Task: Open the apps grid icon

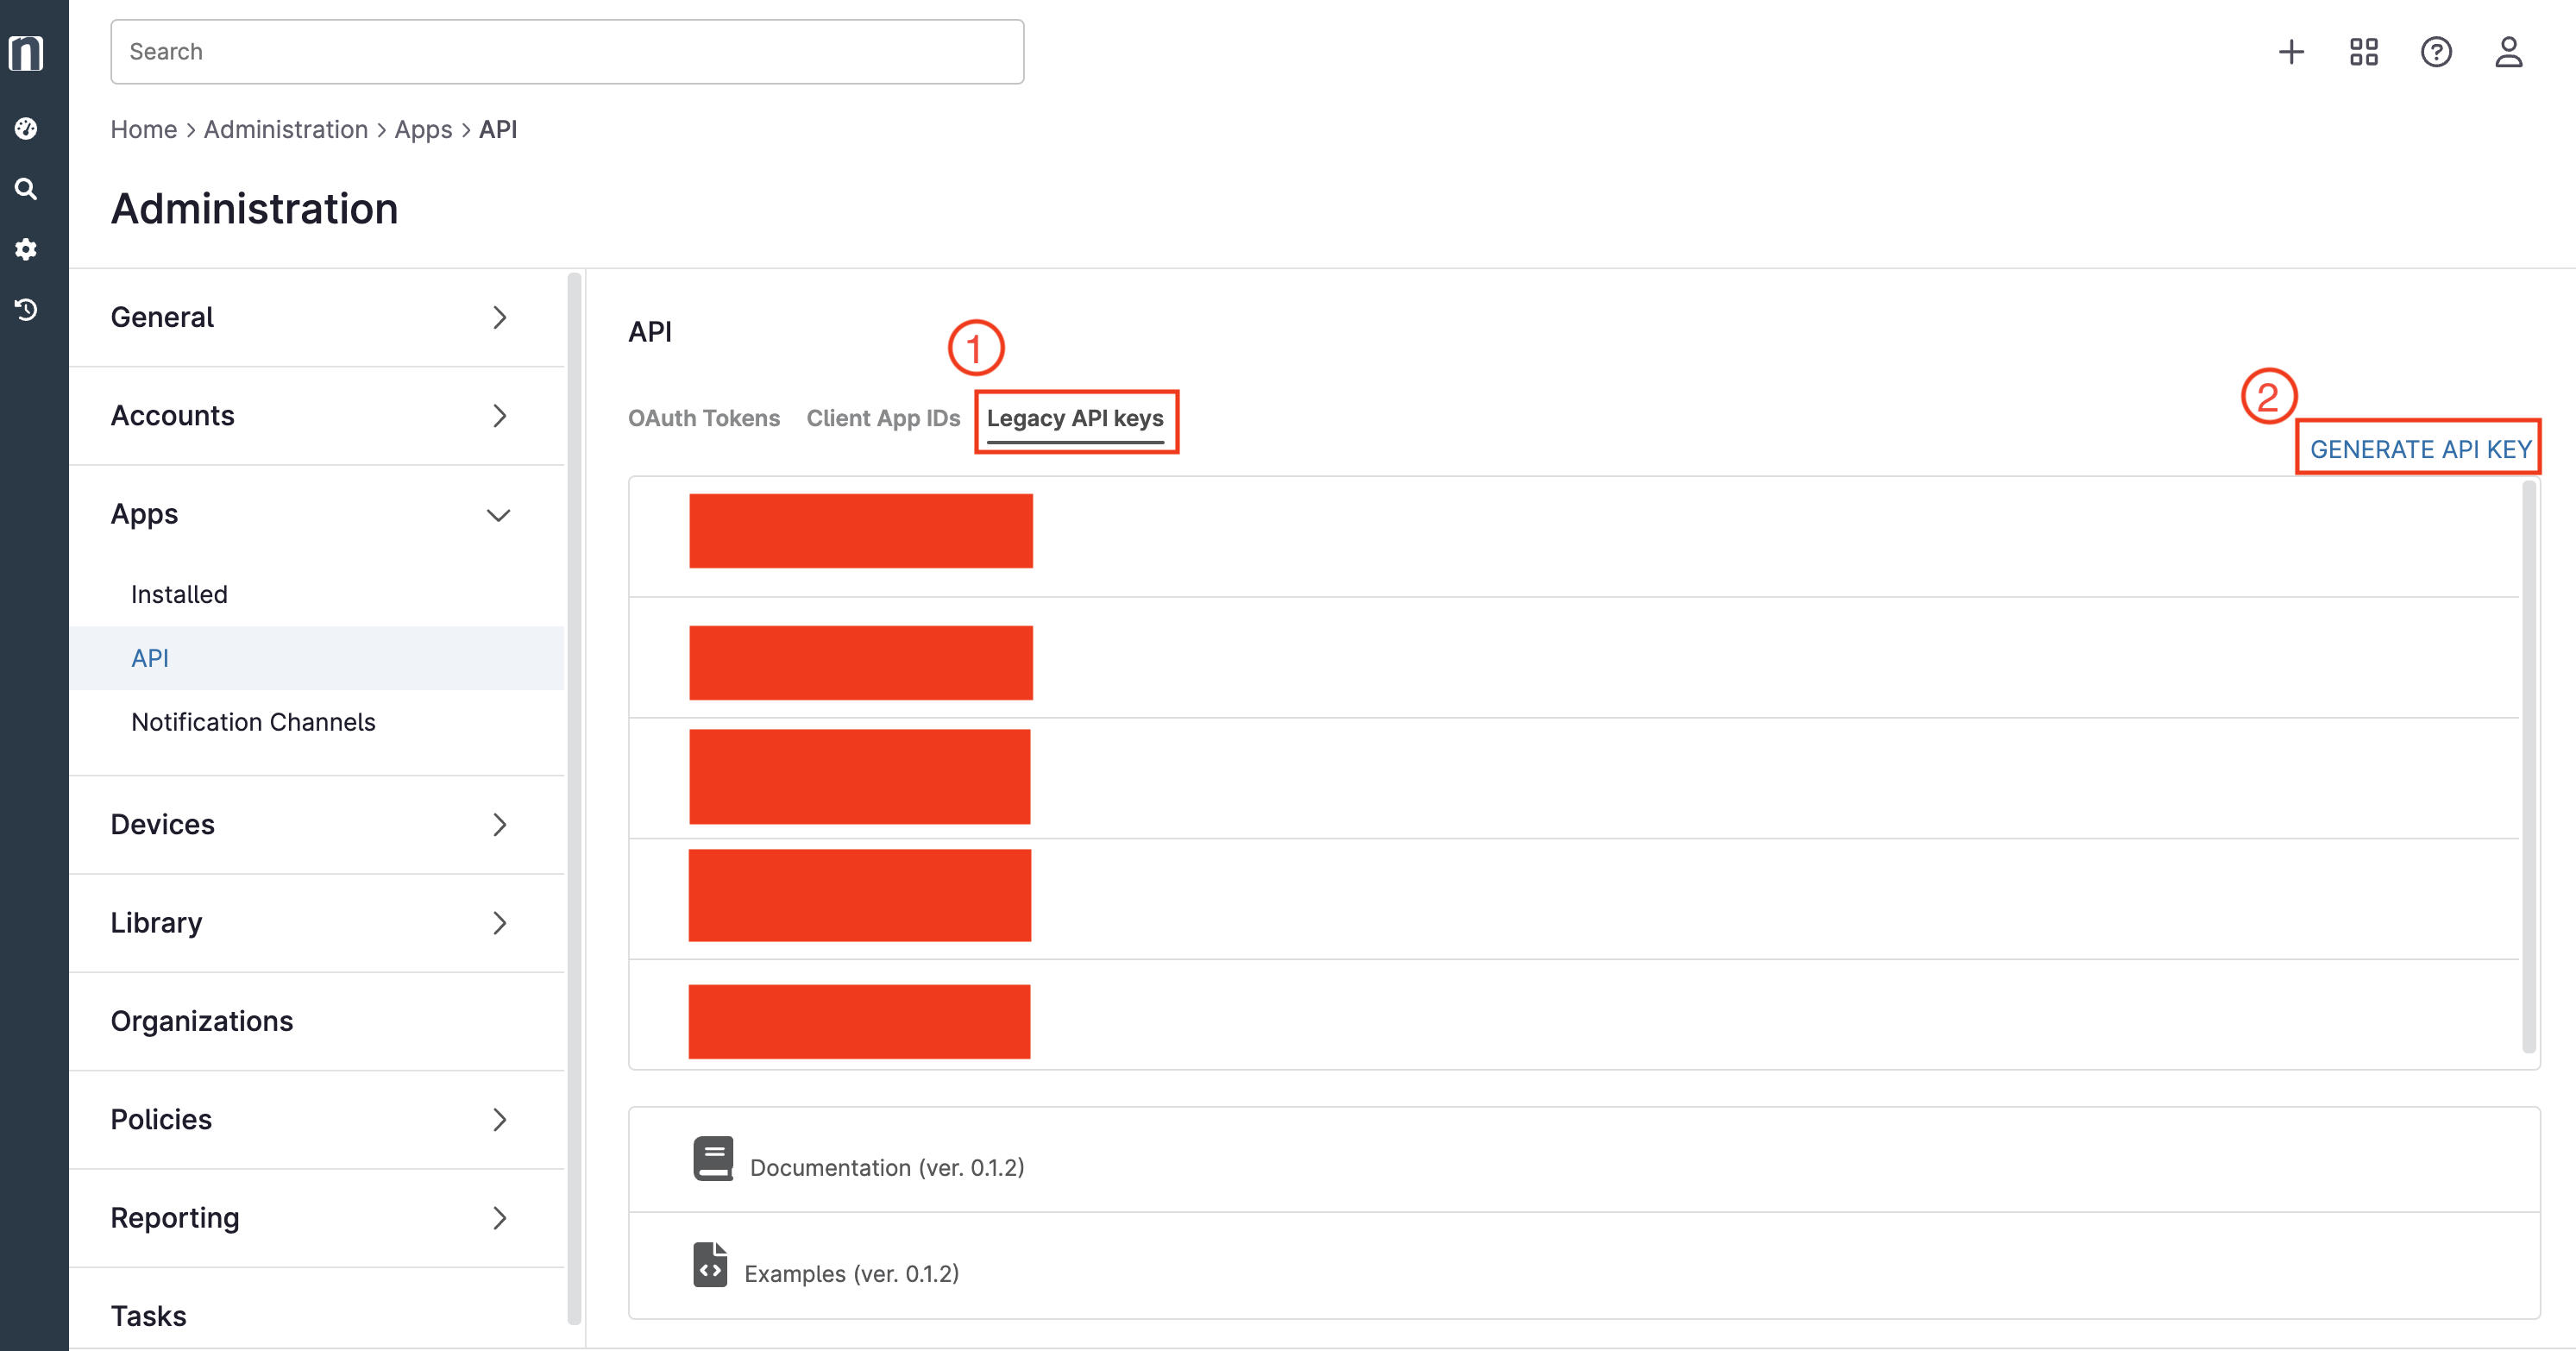Action: click(2364, 52)
